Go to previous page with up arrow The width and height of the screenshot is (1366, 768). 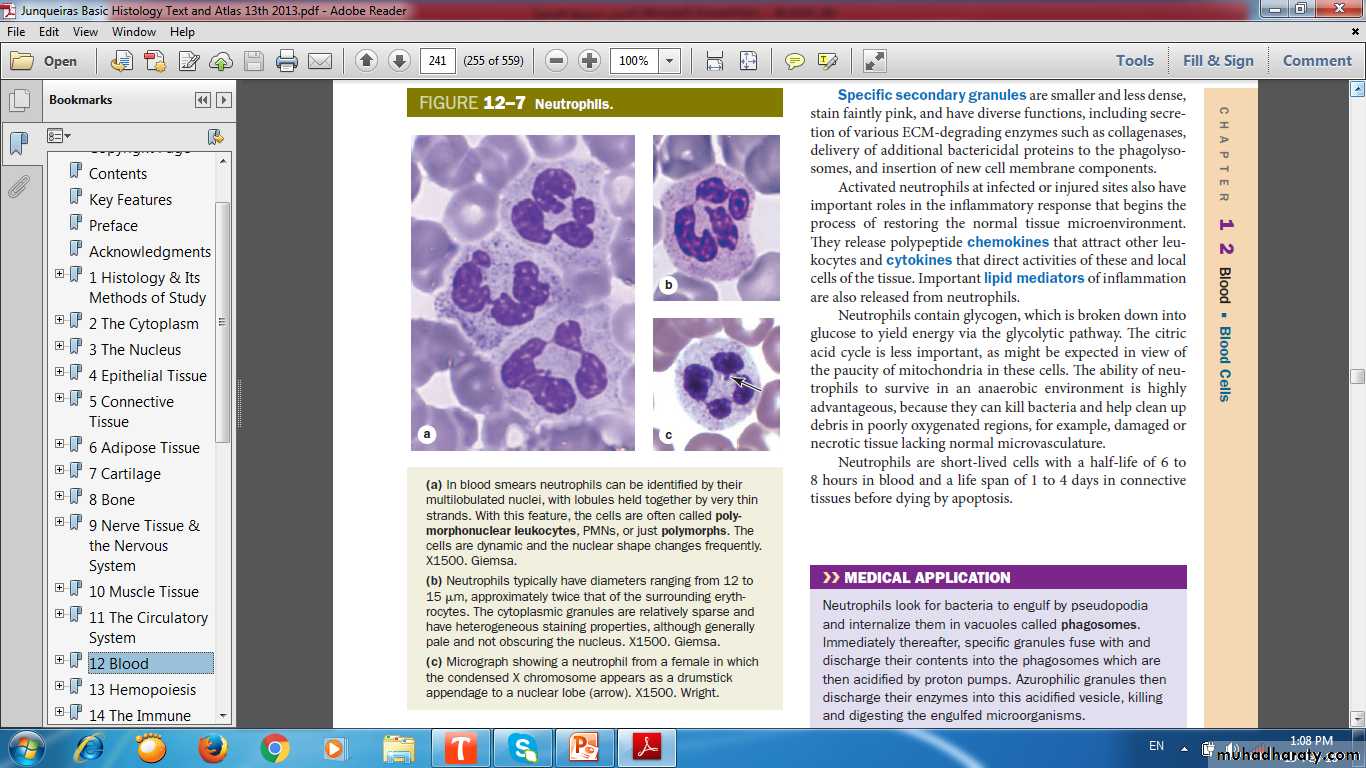pyautogui.click(x=366, y=61)
